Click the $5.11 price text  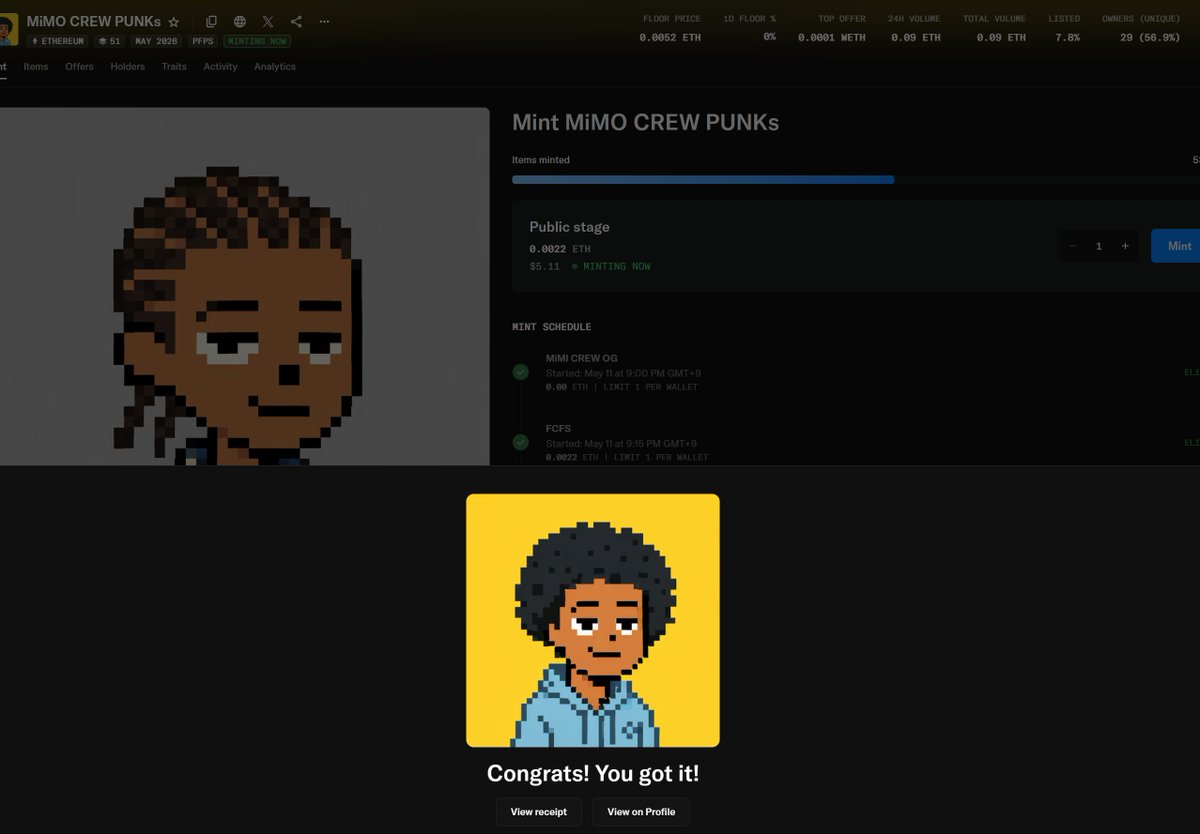pos(545,267)
